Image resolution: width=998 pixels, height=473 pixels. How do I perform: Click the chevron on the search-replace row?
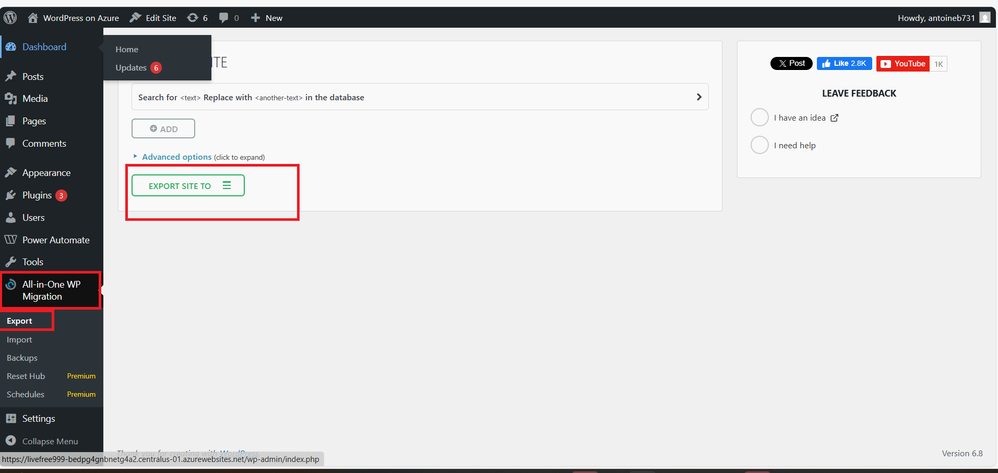(698, 97)
